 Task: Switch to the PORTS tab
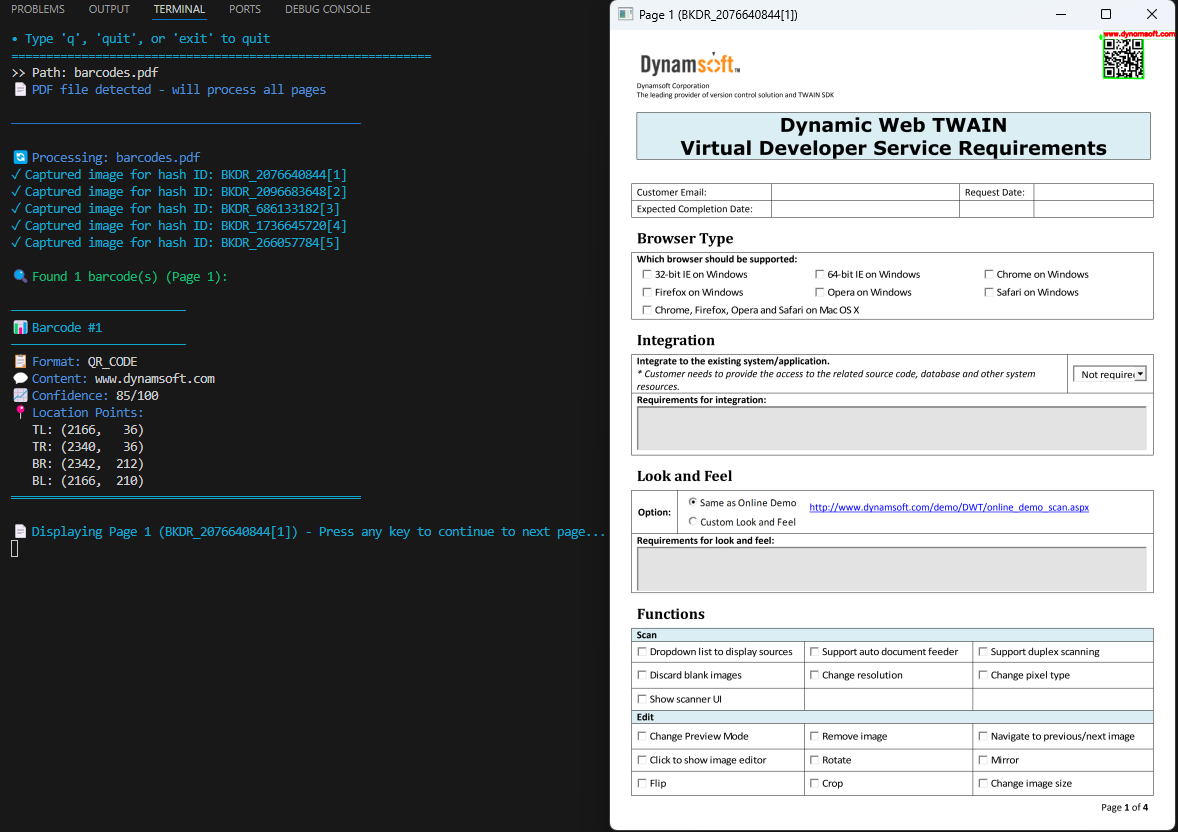pyautogui.click(x=244, y=9)
